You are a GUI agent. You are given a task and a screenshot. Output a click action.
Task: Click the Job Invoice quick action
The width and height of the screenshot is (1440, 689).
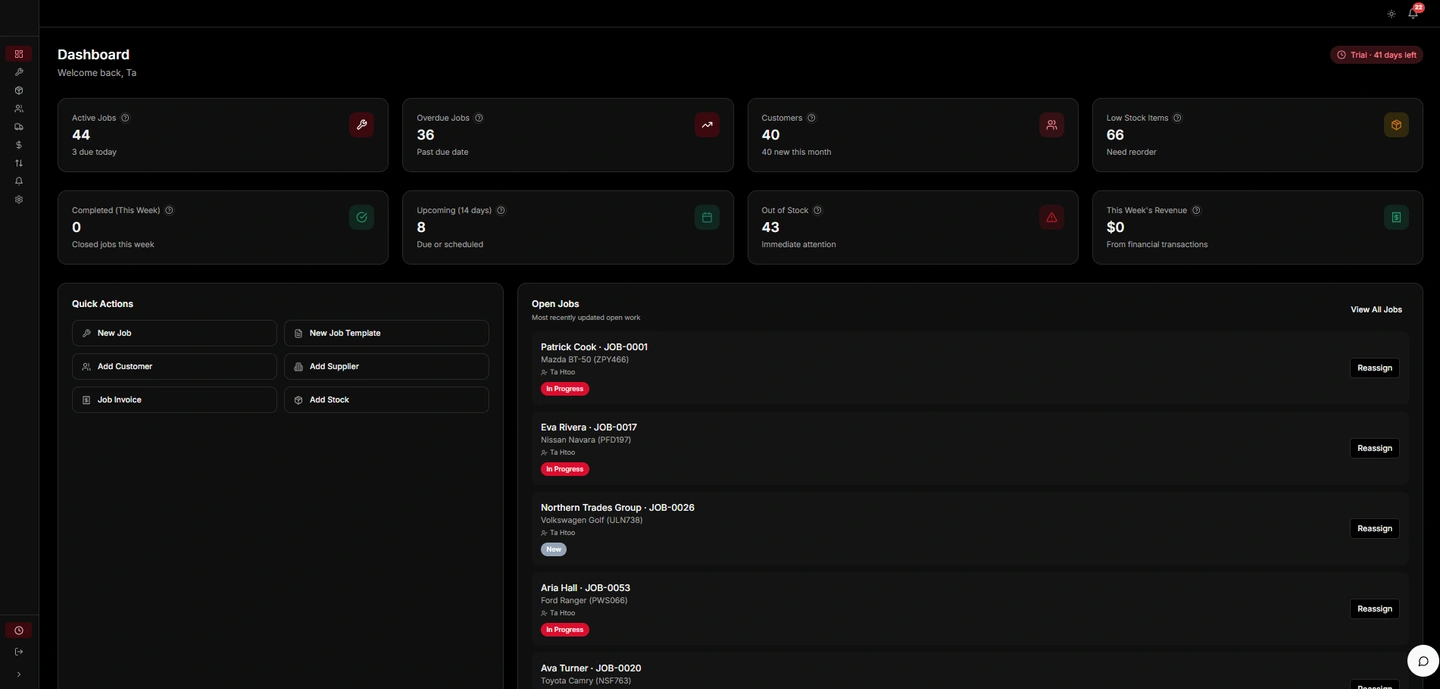click(174, 400)
